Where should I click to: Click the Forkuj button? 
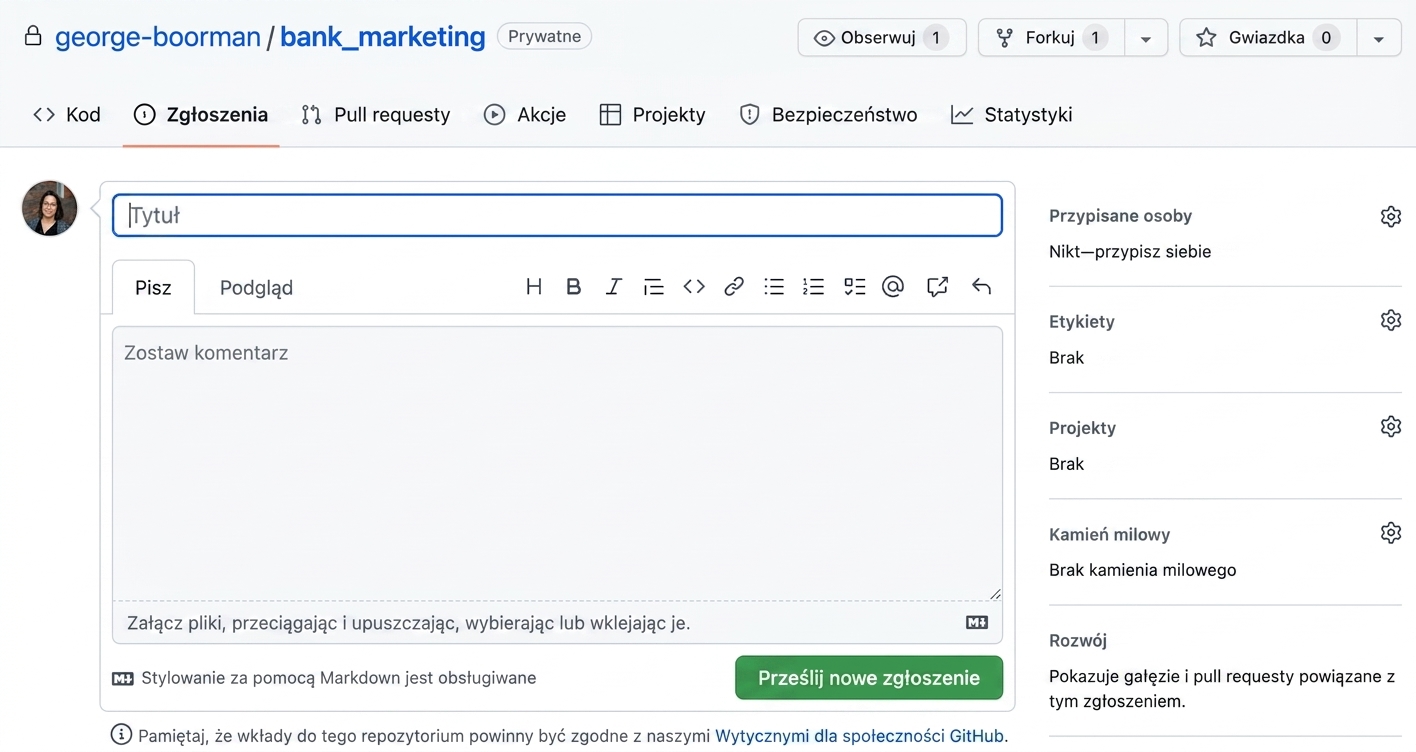tap(1051, 38)
